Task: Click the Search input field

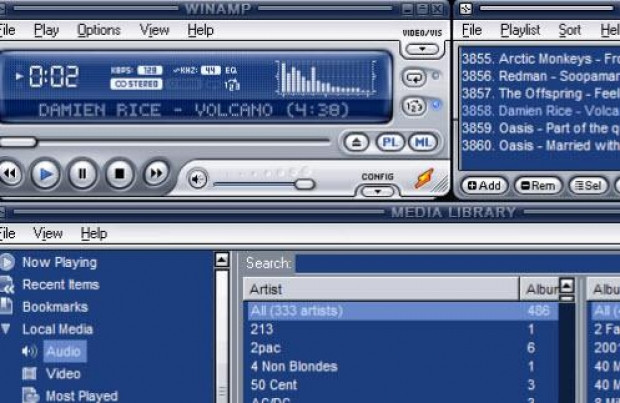Action: [x=457, y=263]
